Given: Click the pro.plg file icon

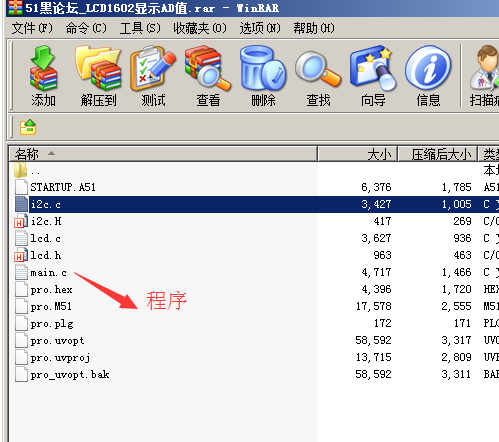Looking at the screenshot, I should (21, 323).
